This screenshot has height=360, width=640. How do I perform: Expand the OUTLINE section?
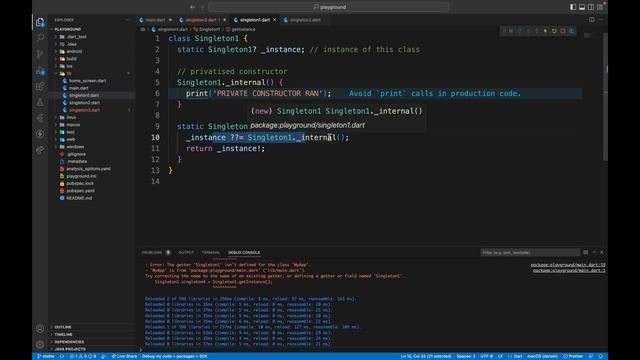coord(92,327)
